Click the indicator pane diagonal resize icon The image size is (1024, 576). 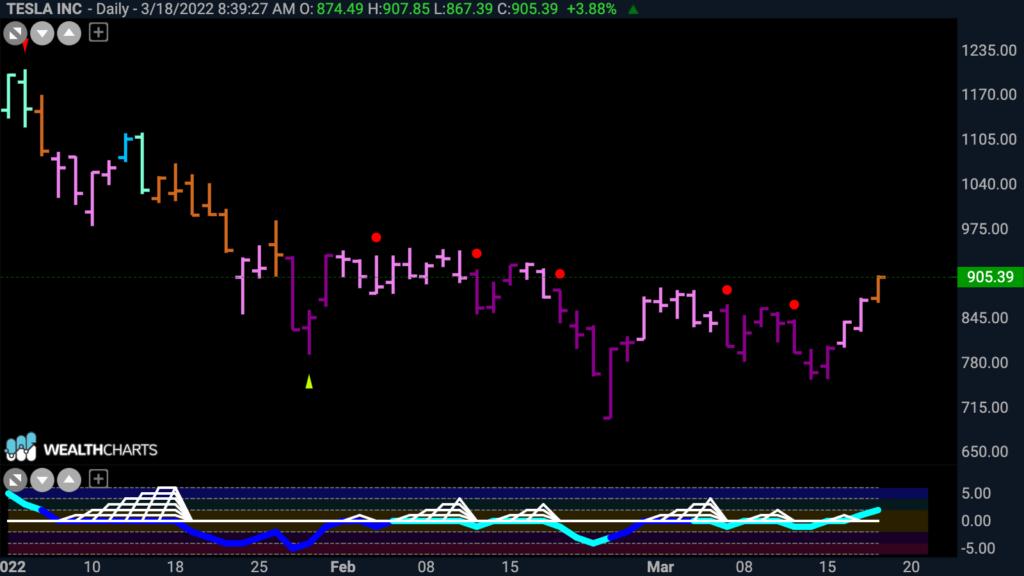click(16, 479)
